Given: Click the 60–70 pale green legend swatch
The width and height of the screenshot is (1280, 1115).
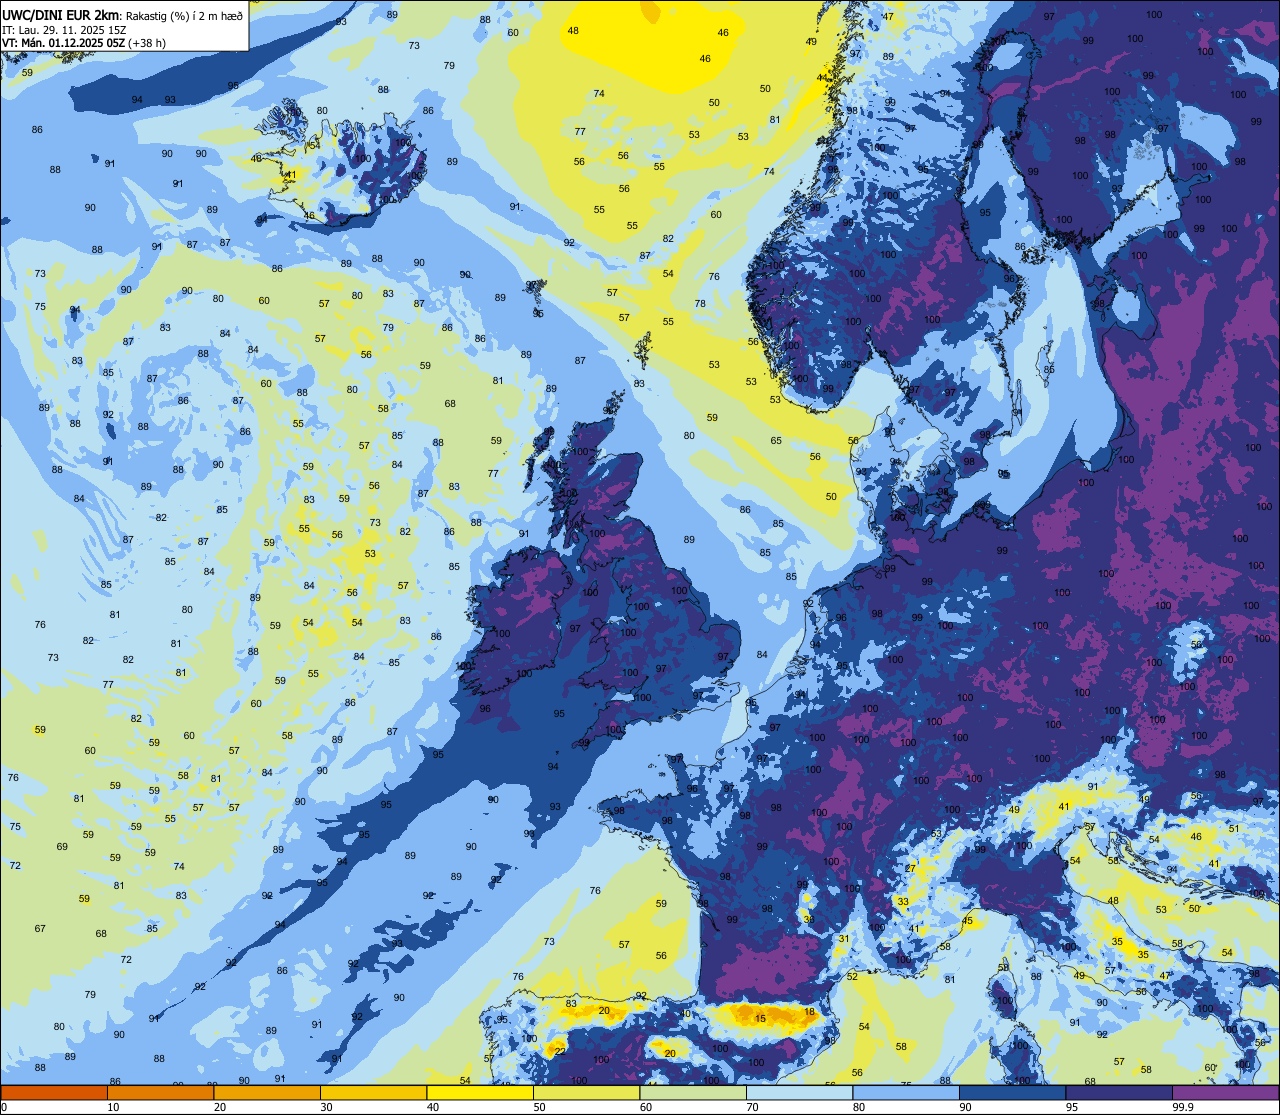Looking at the screenshot, I should tap(693, 1092).
